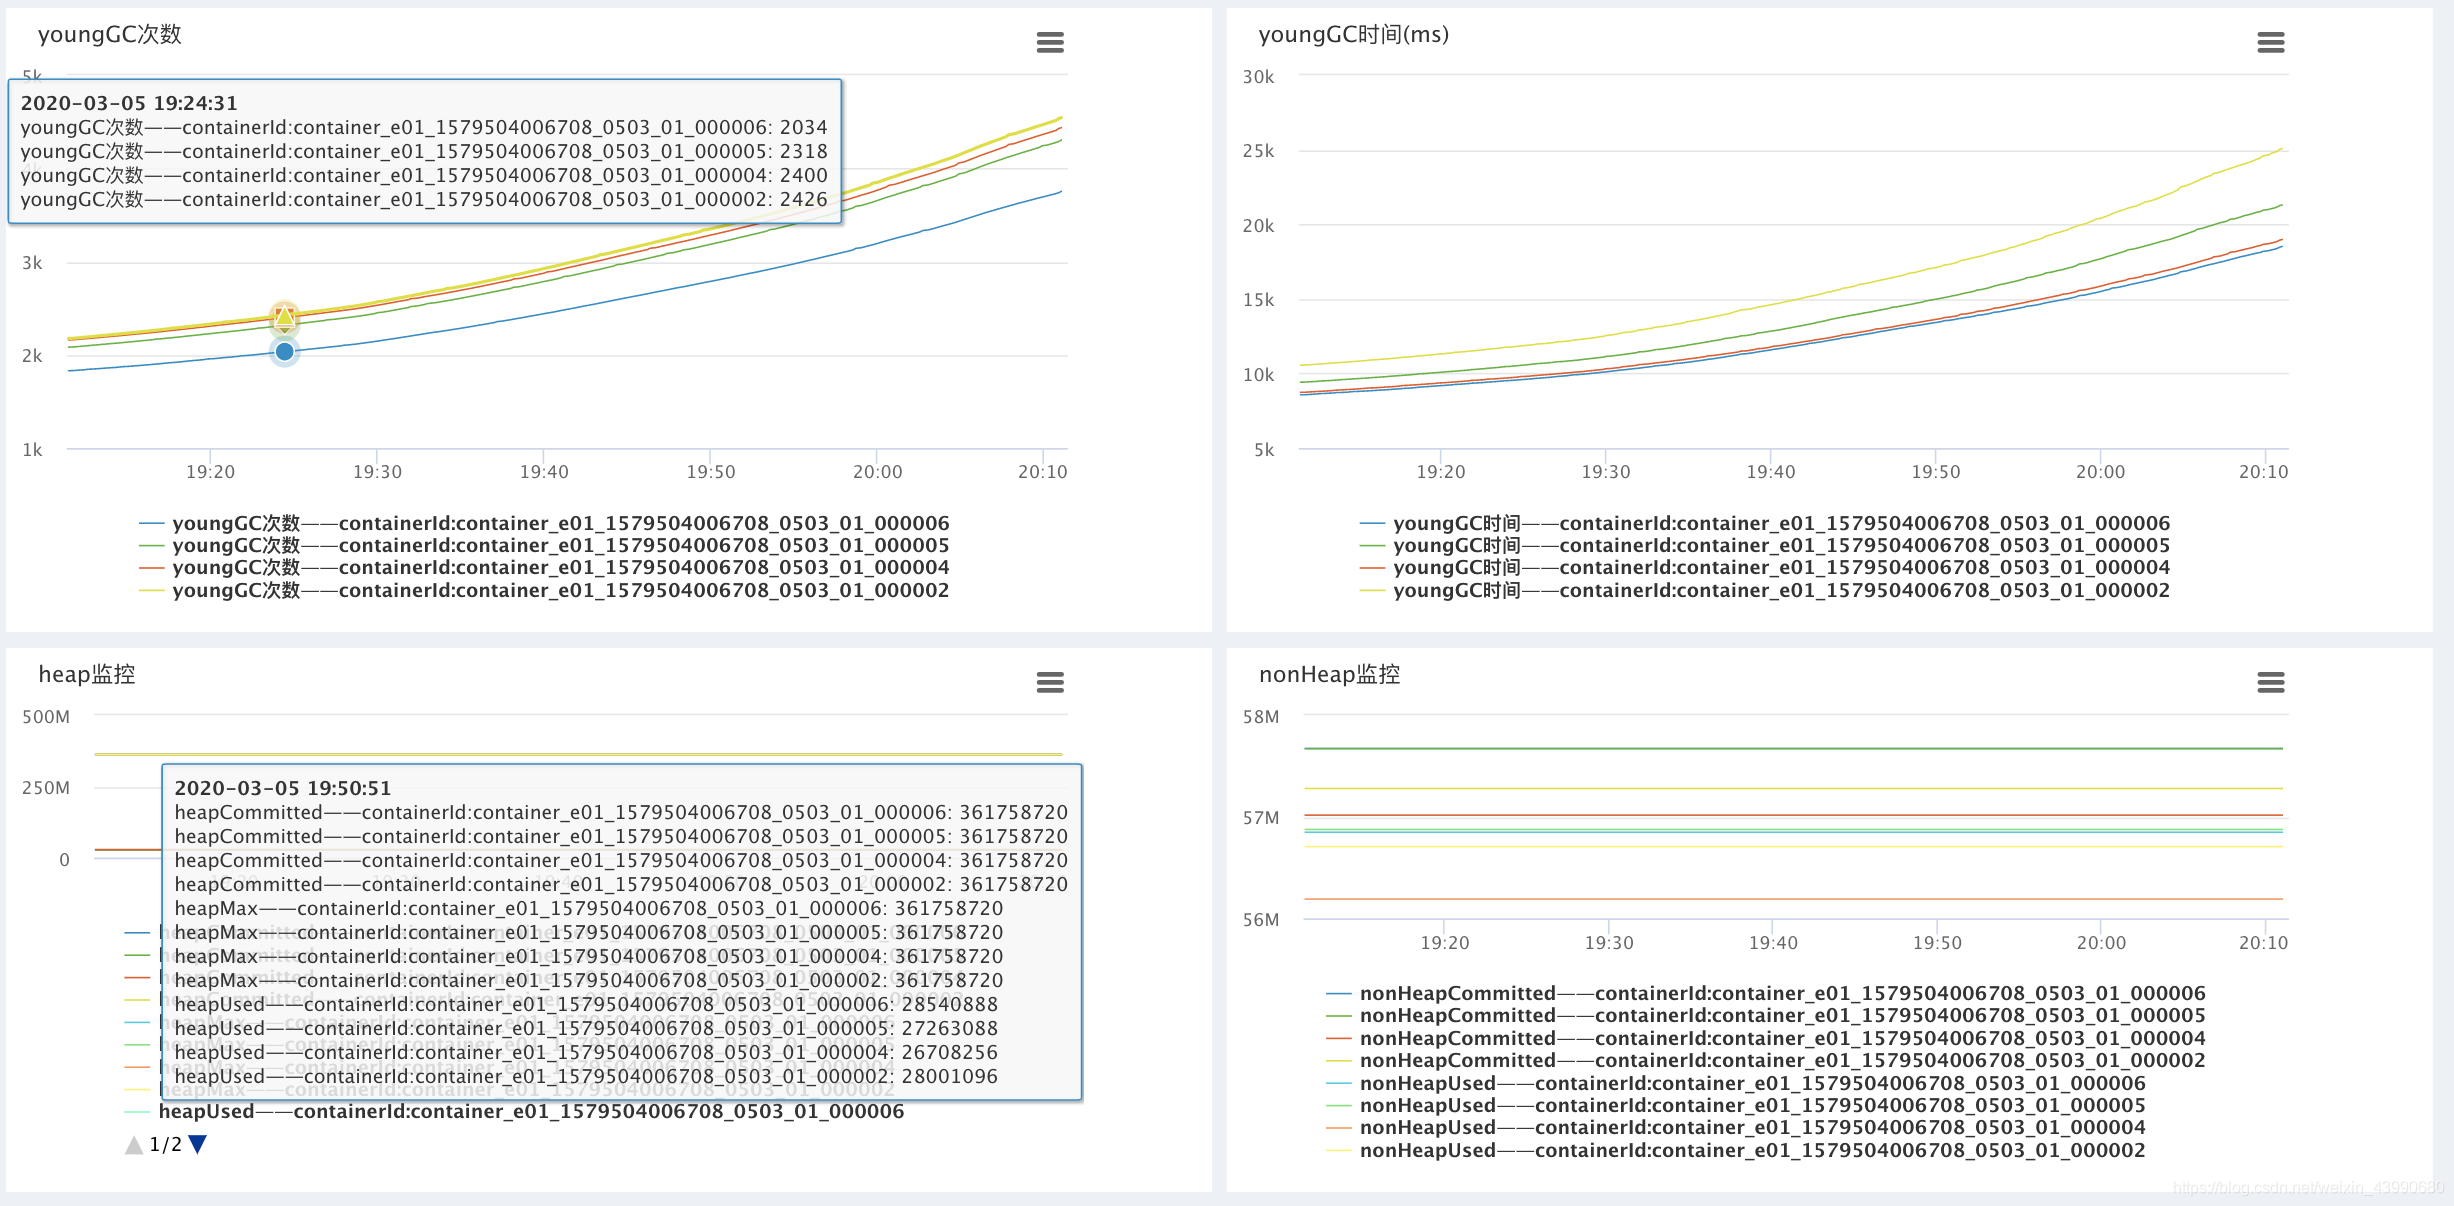Open the nonHeap监控 chart context menu

pos(2271,682)
